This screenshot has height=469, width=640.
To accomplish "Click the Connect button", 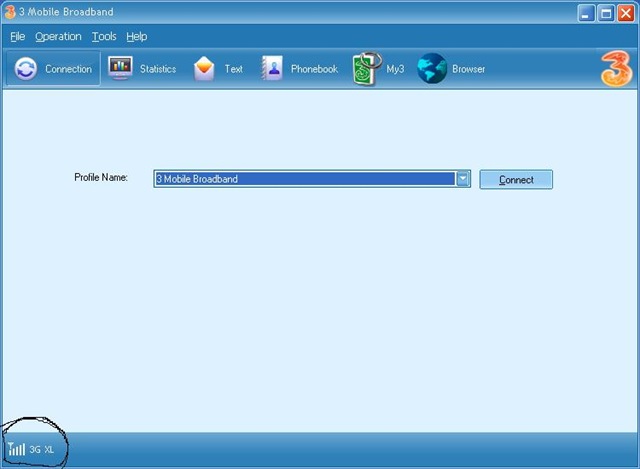I will (516, 180).
